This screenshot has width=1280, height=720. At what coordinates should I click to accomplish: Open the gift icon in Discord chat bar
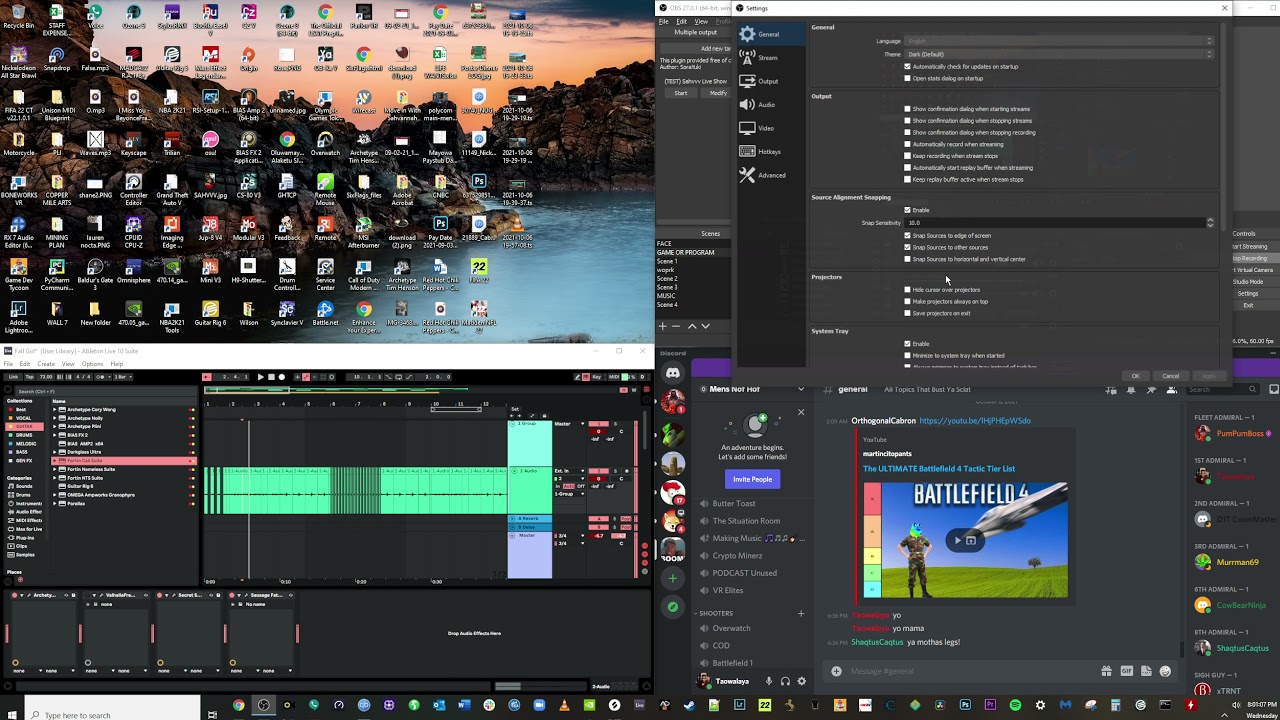click(x=1106, y=671)
